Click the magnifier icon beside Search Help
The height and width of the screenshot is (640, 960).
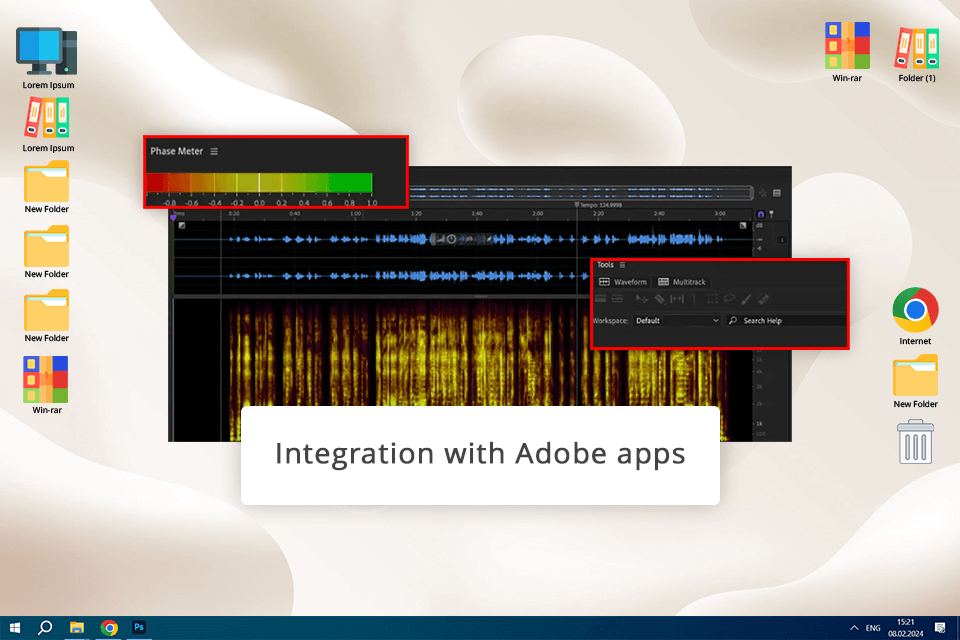click(732, 320)
